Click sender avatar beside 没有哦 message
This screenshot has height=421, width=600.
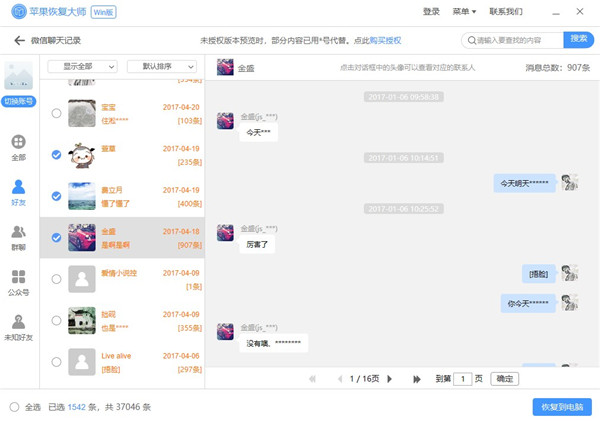[225, 331]
